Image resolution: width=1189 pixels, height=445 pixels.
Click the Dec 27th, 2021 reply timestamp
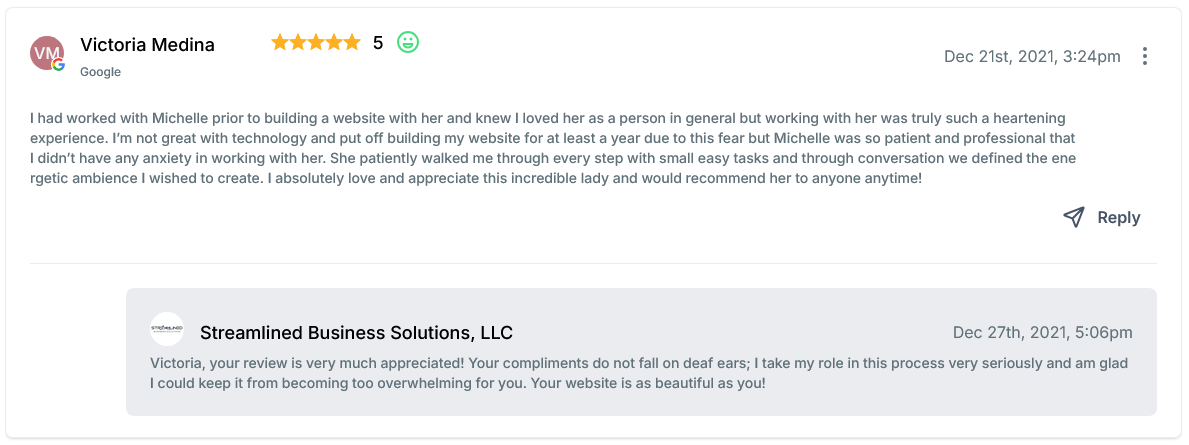[x=1043, y=333]
